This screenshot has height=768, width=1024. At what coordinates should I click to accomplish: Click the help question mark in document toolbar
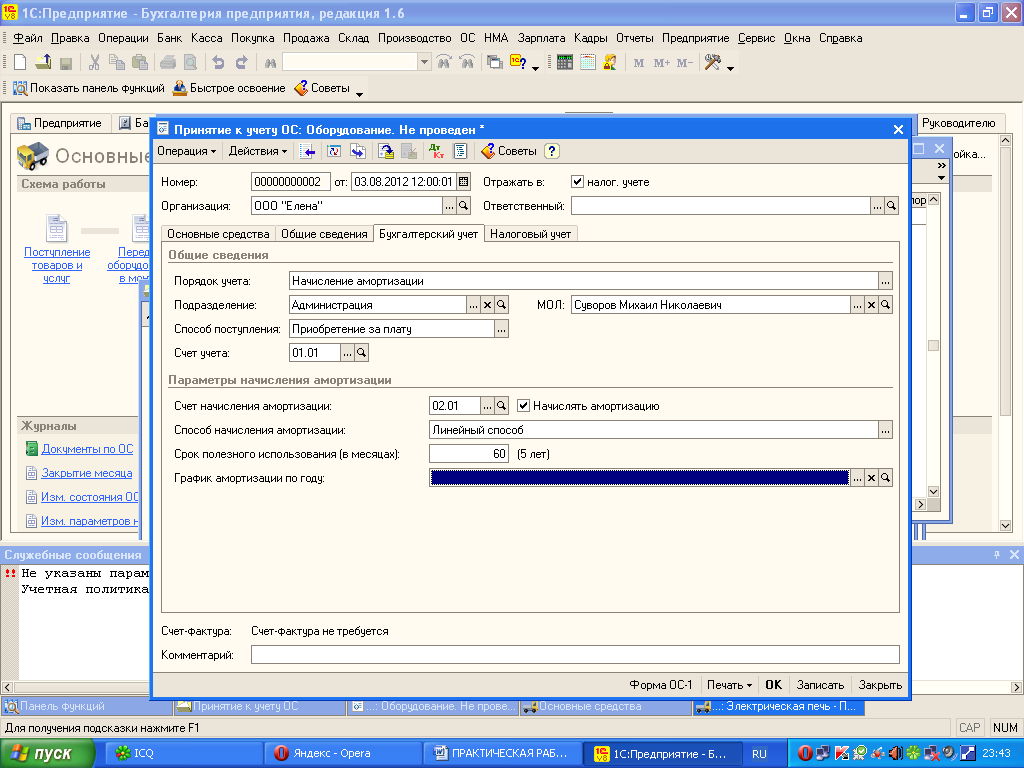[552, 152]
